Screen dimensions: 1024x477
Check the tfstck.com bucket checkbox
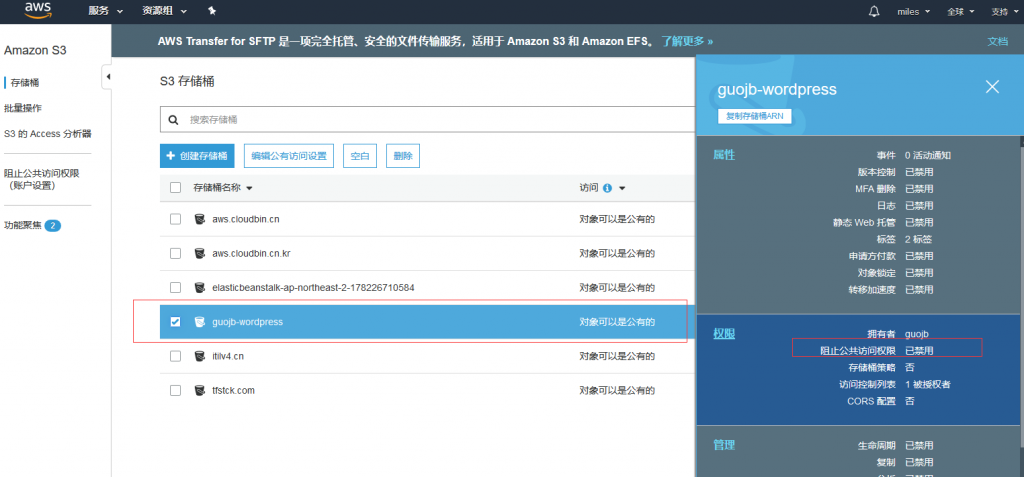click(175, 390)
